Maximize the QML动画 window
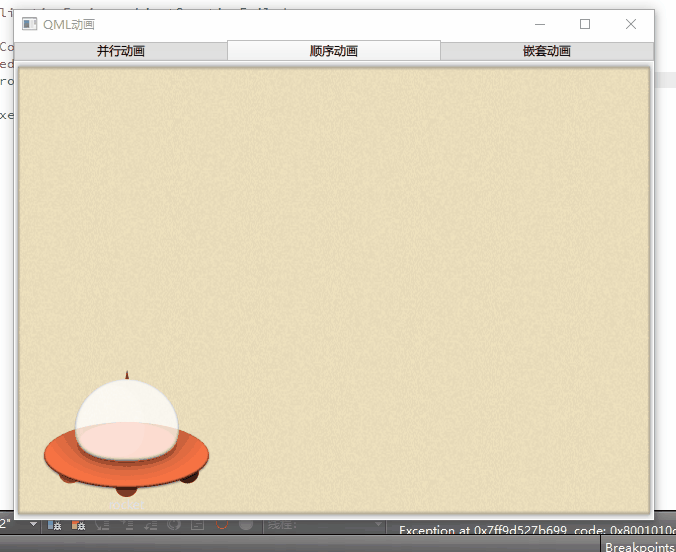The image size is (676, 552). pyautogui.click(x=585, y=24)
